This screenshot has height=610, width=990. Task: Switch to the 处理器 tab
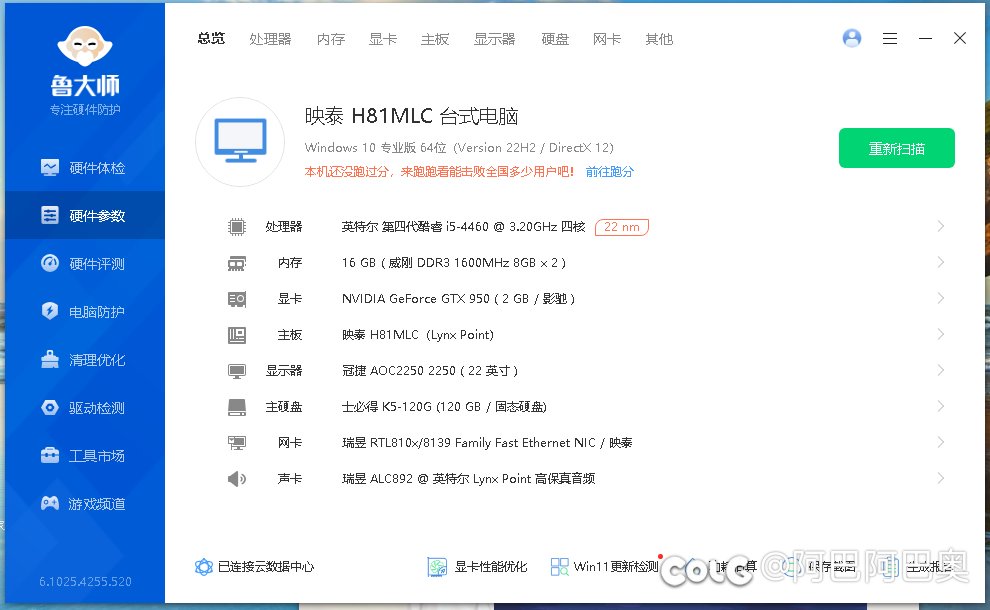pyautogui.click(x=270, y=39)
